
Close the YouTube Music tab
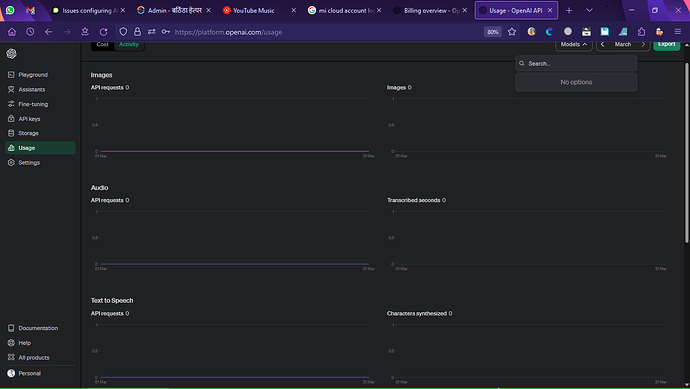tap(294, 10)
